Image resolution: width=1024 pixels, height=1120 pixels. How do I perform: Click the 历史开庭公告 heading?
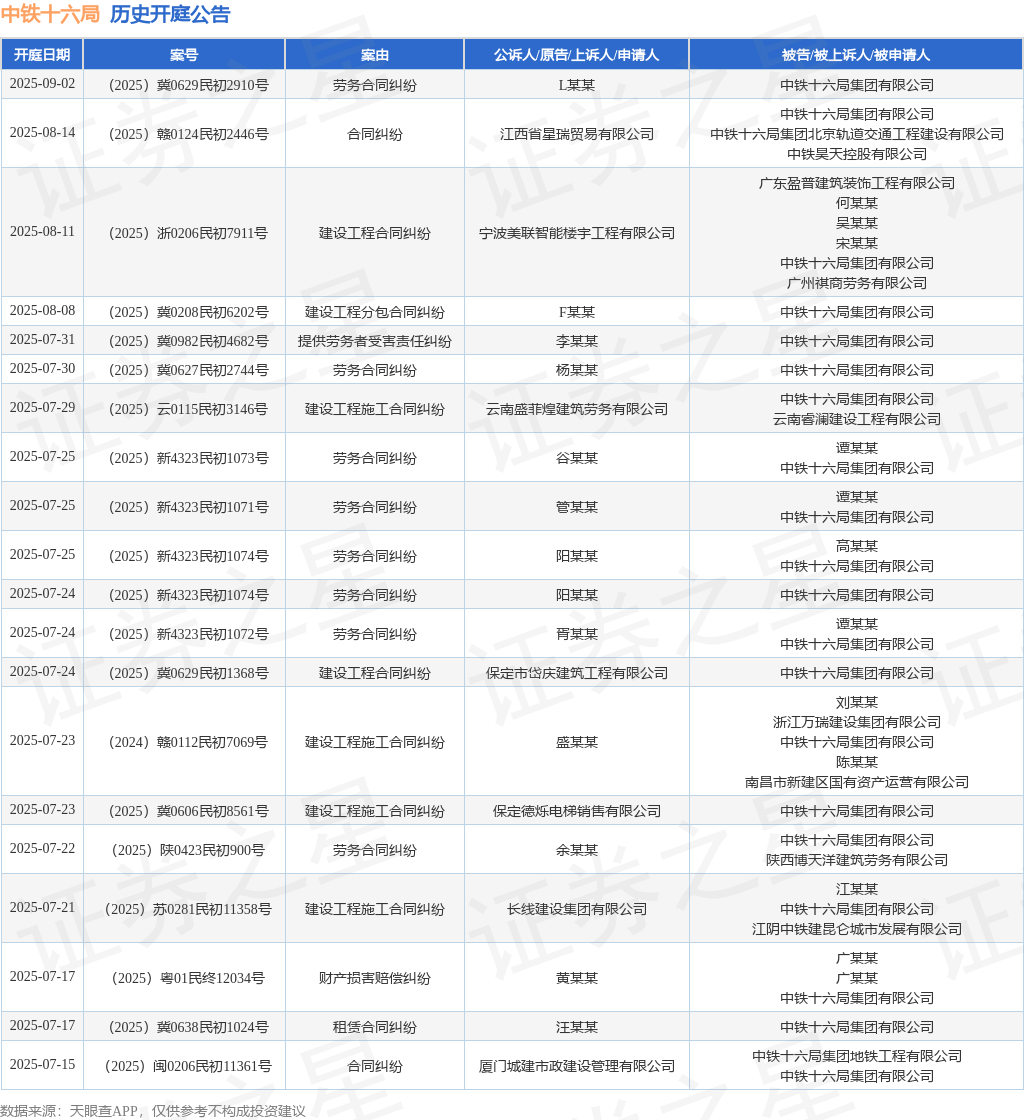pos(170,14)
